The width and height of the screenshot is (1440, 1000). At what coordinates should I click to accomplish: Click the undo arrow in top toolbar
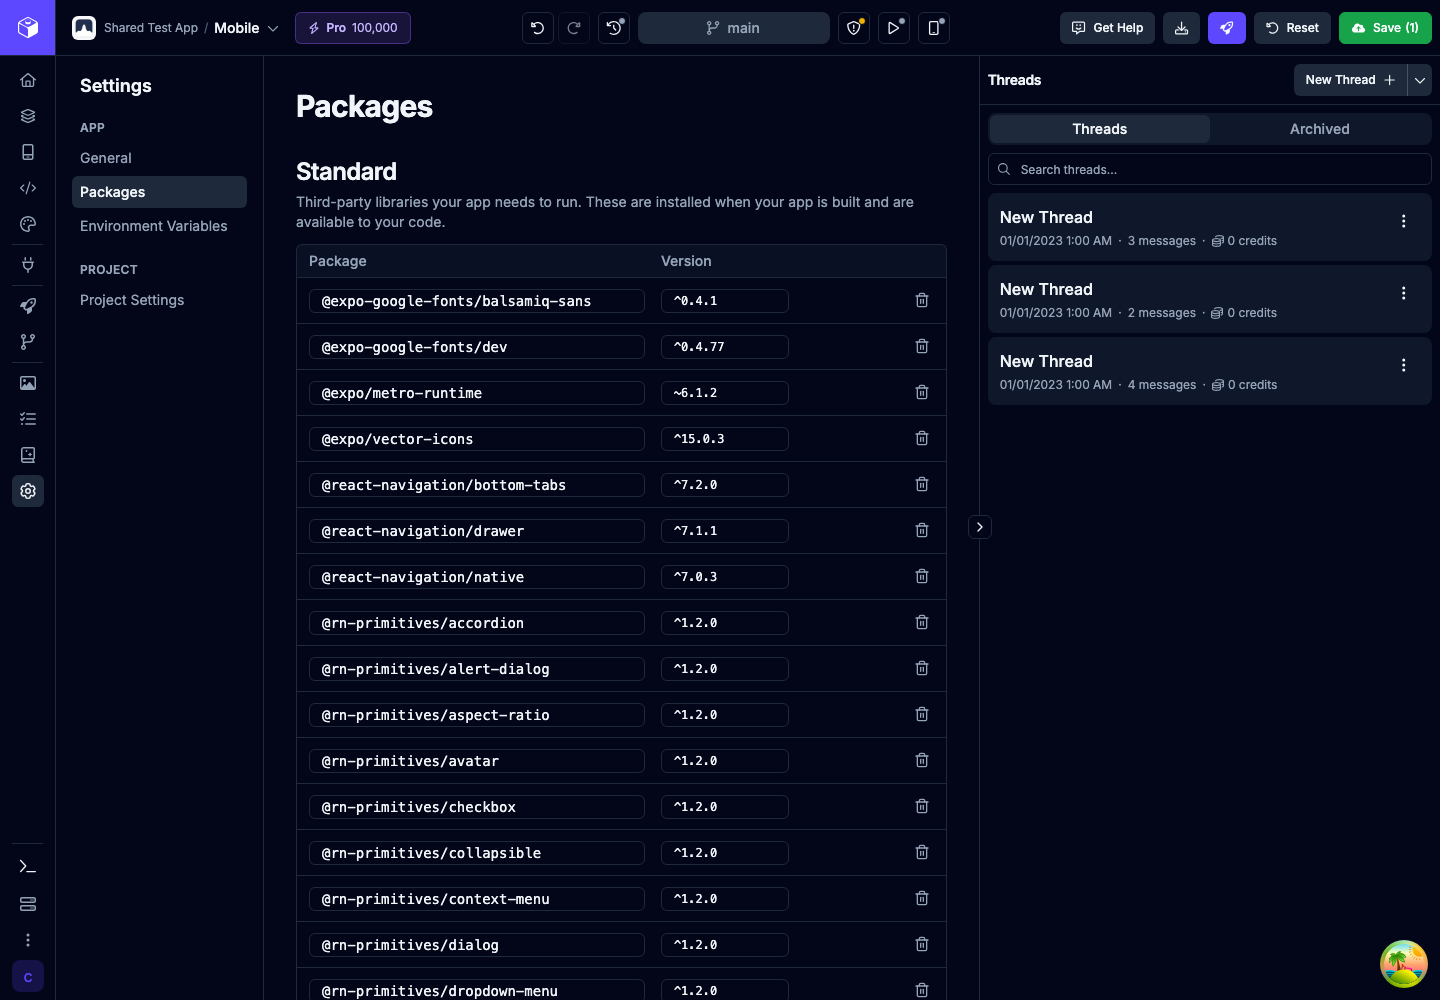point(538,28)
